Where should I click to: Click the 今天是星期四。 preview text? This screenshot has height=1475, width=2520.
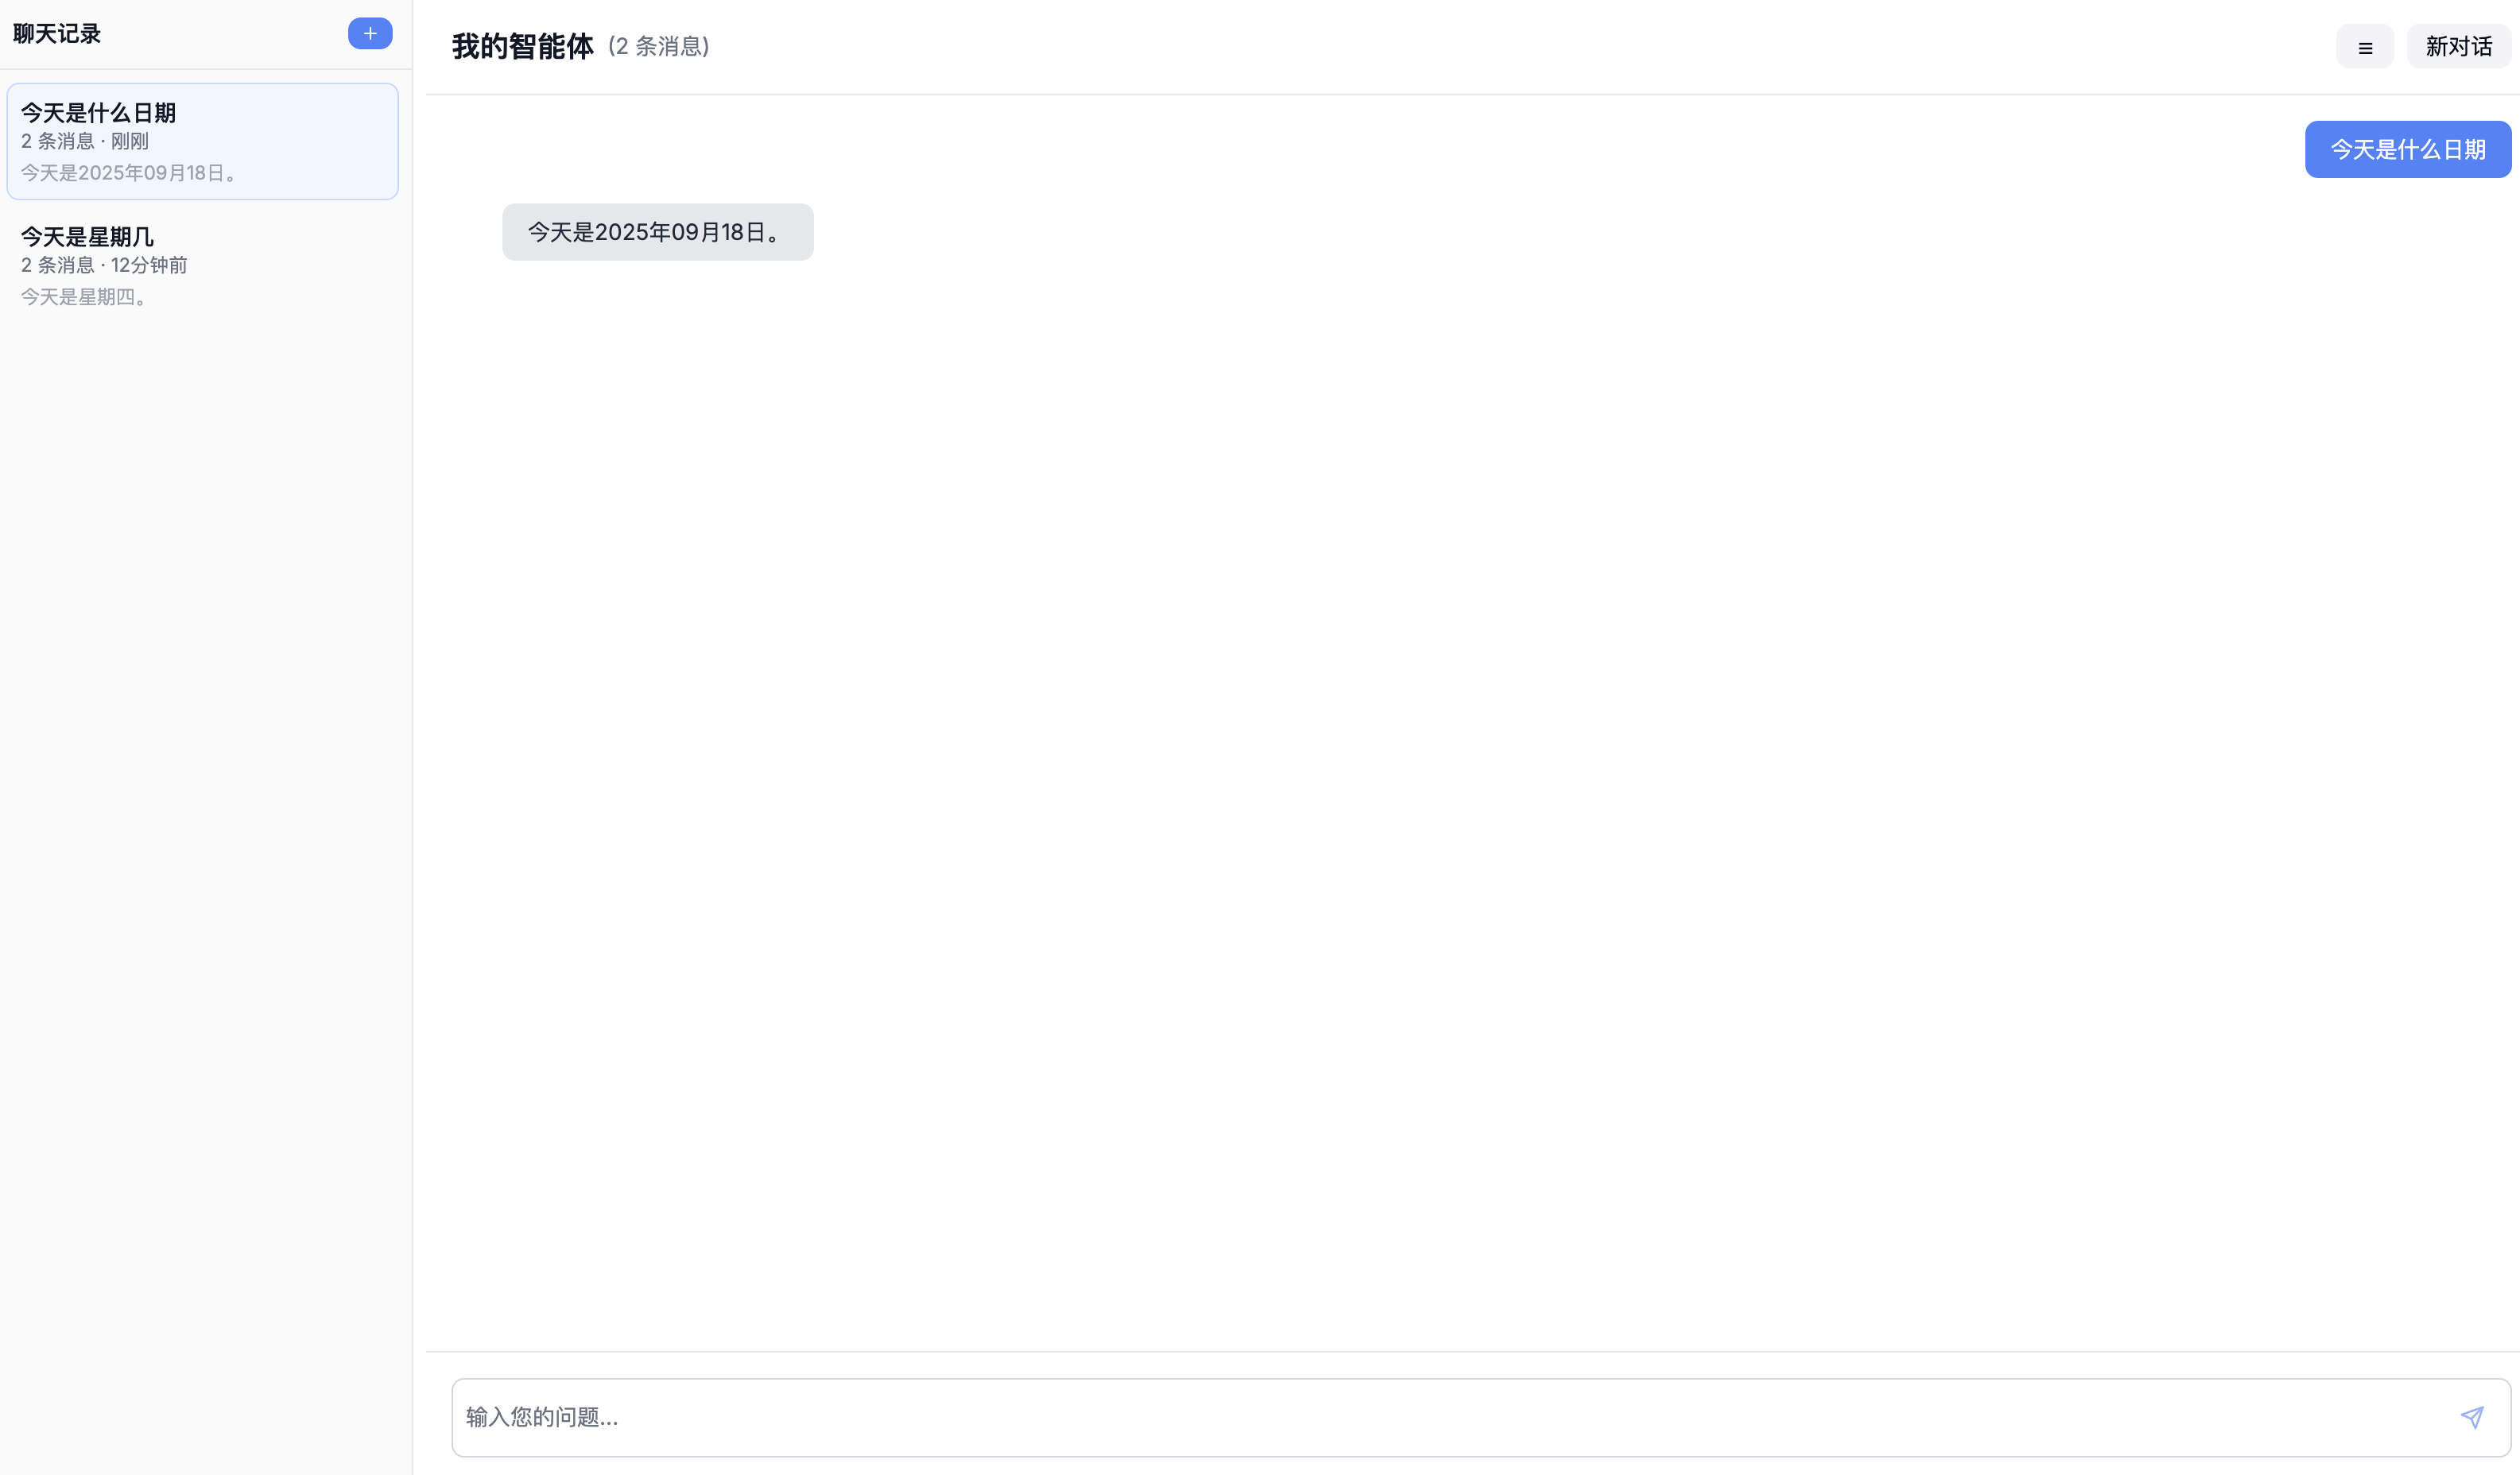(87, 297)
